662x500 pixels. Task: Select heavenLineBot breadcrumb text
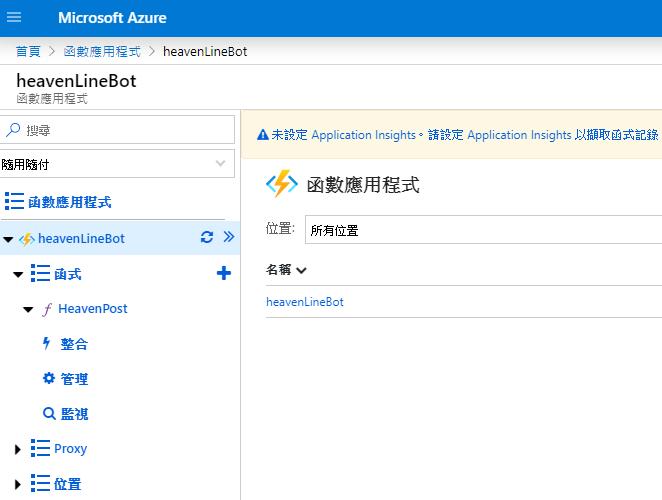(205, 51)
